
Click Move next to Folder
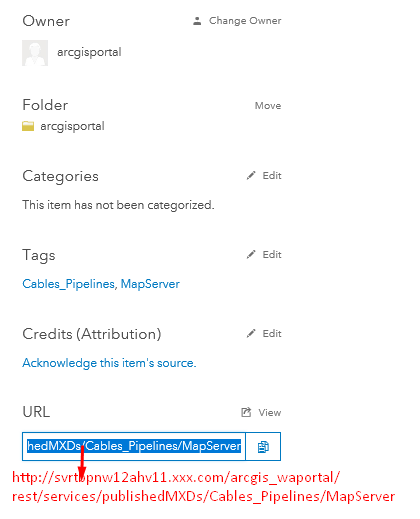[x=268, y=106]
